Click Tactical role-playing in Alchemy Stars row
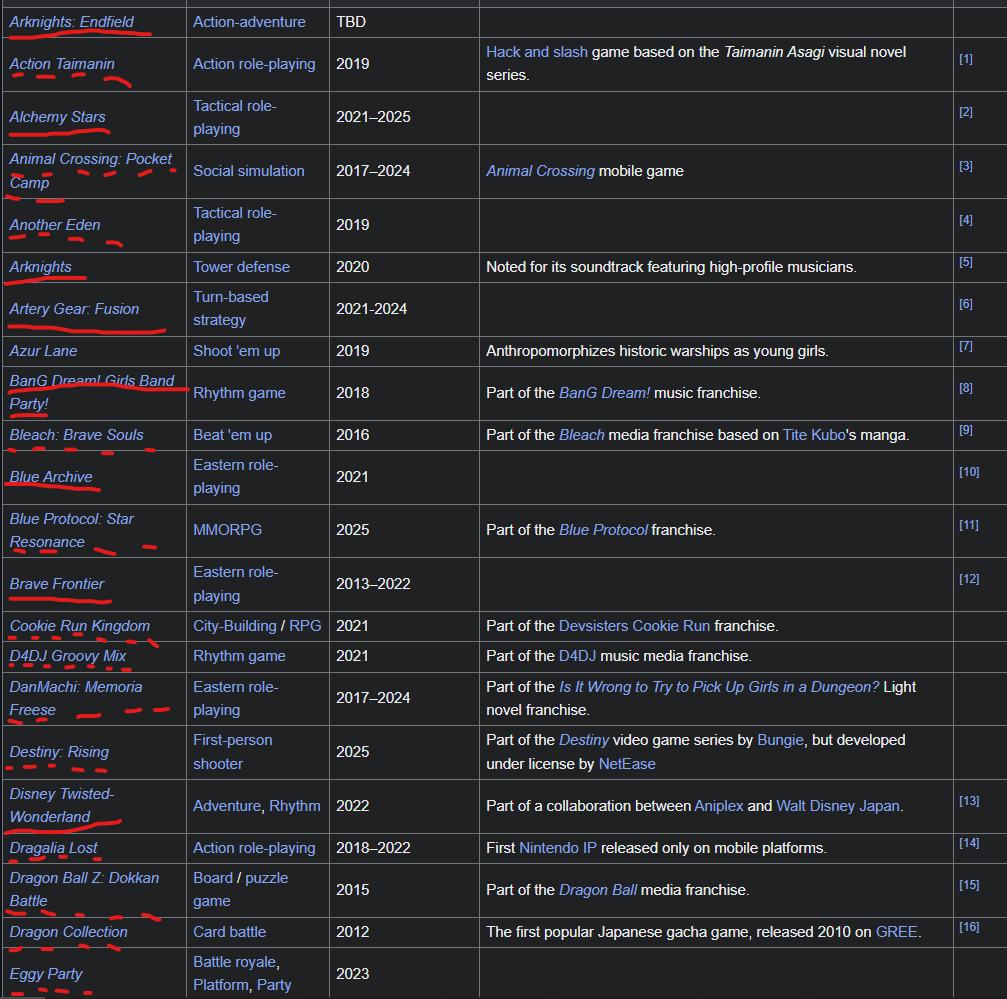 pos(235,117)
